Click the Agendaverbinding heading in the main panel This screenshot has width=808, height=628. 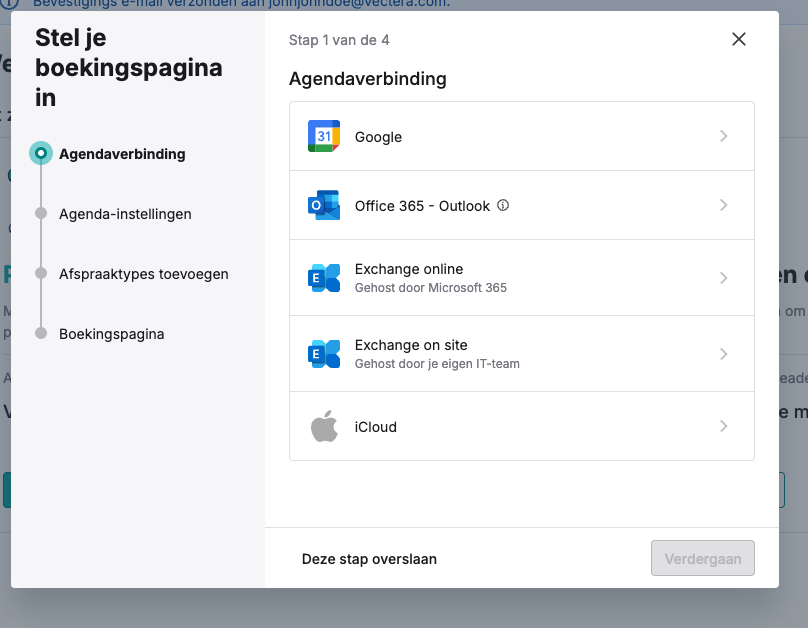(367, 79)
